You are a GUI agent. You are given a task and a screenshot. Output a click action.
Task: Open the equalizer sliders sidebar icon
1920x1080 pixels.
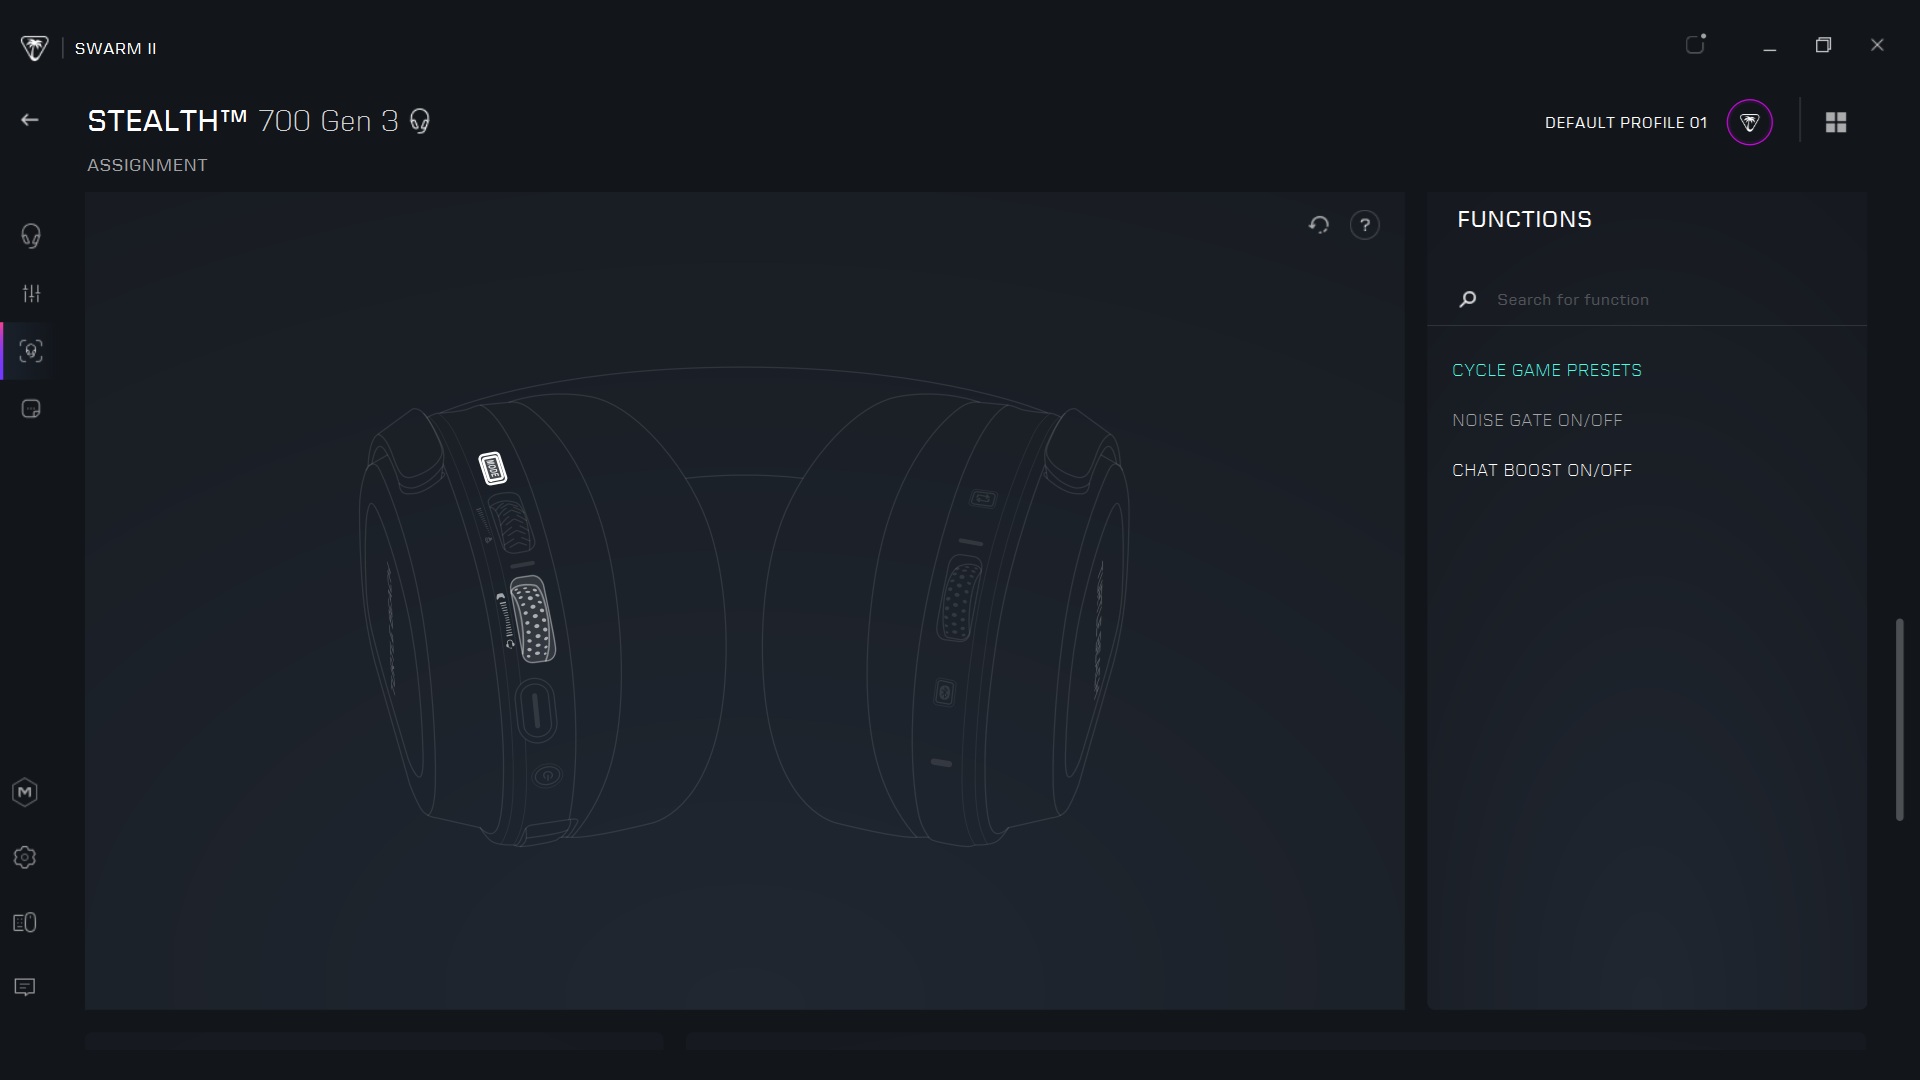pyautogui.click(x=31, y=294)
